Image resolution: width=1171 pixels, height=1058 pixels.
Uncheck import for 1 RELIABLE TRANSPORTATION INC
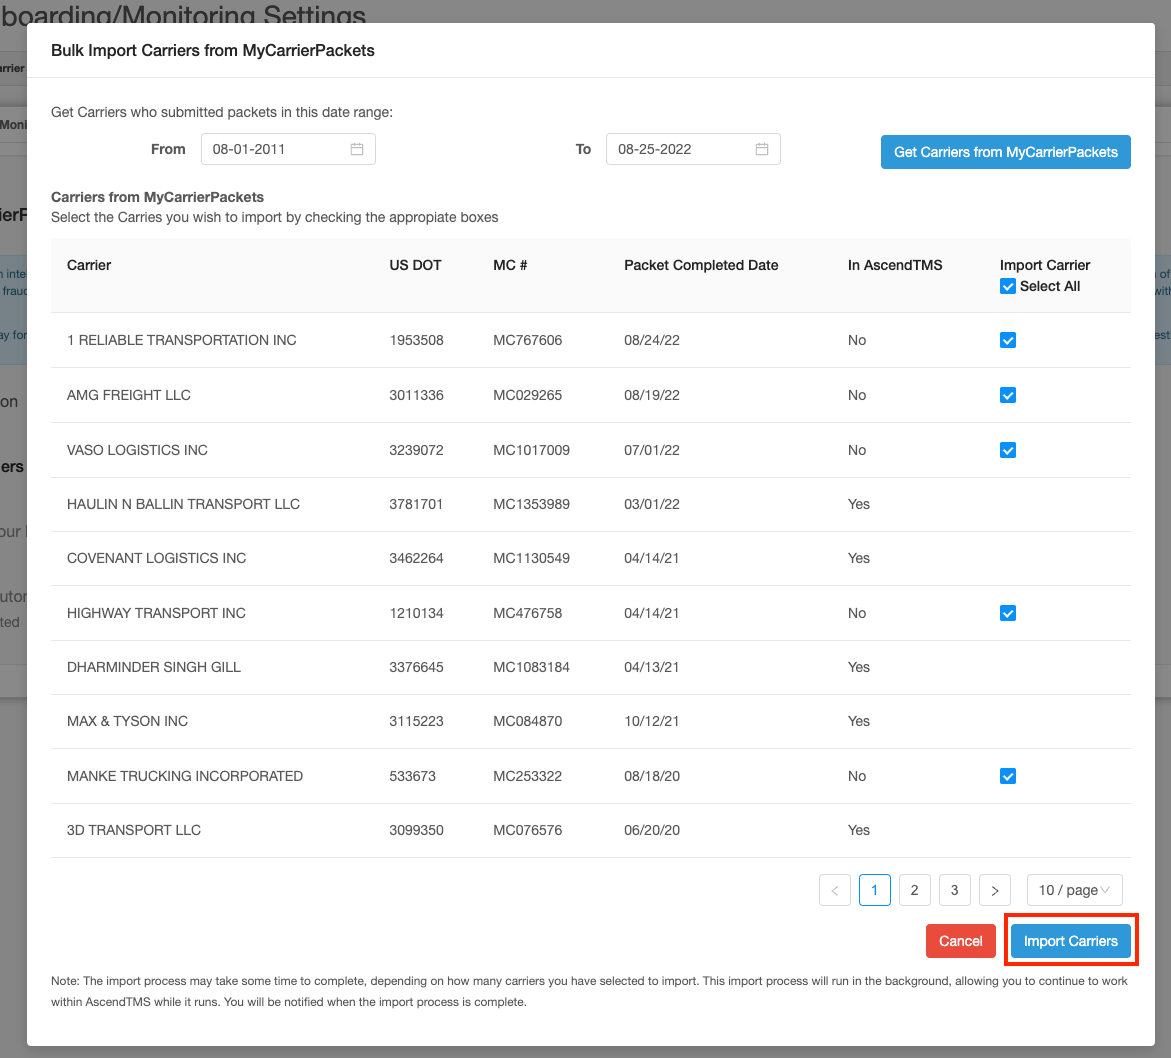pos(1007,340)
